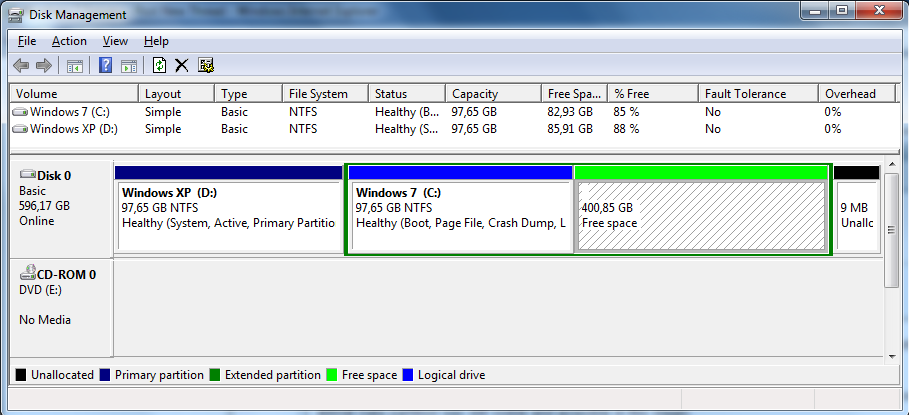Open the Properties toolbar icon

[206, 65]
